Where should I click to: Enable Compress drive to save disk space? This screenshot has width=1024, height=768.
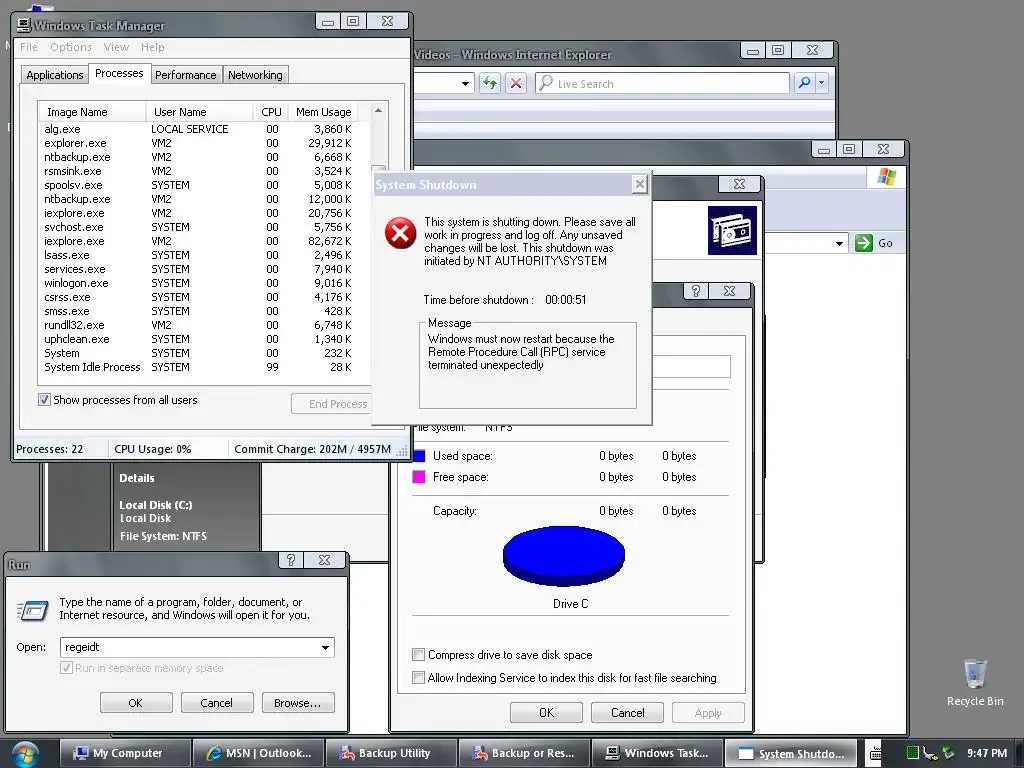[x=419, y=654]
